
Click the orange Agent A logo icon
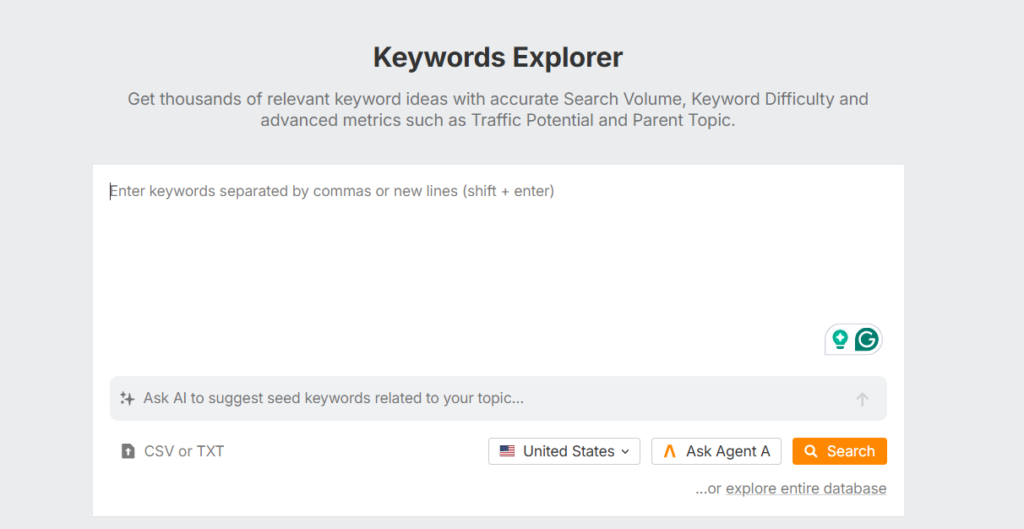click(x=669, y=451)
